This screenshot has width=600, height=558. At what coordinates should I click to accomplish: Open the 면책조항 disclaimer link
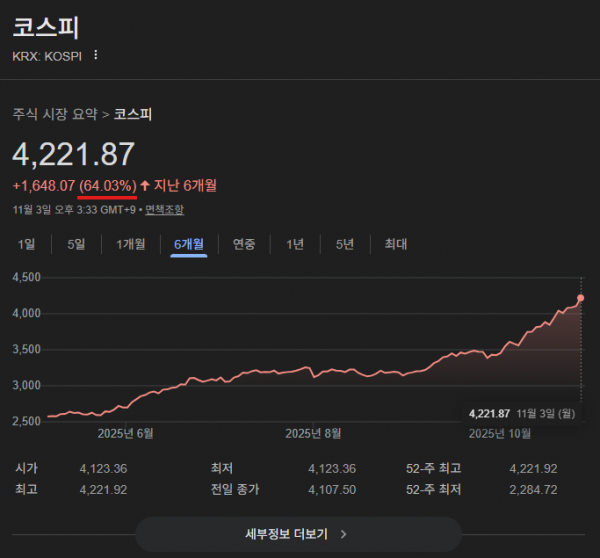[164, 210]
